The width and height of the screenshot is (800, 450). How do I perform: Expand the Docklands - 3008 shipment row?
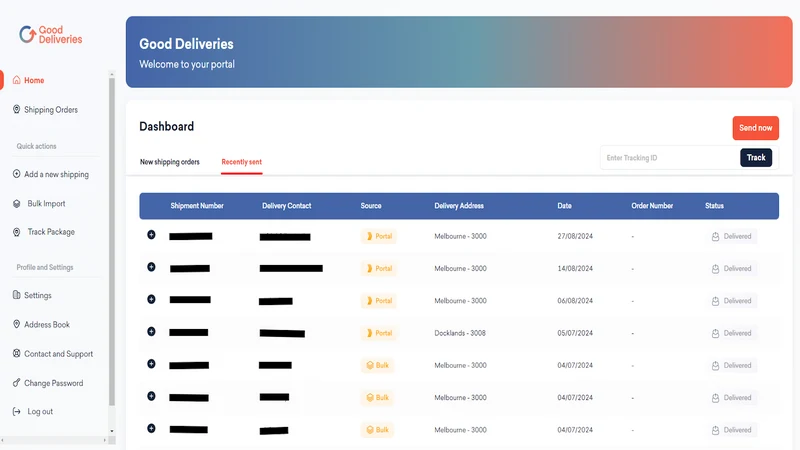point(151,332)
